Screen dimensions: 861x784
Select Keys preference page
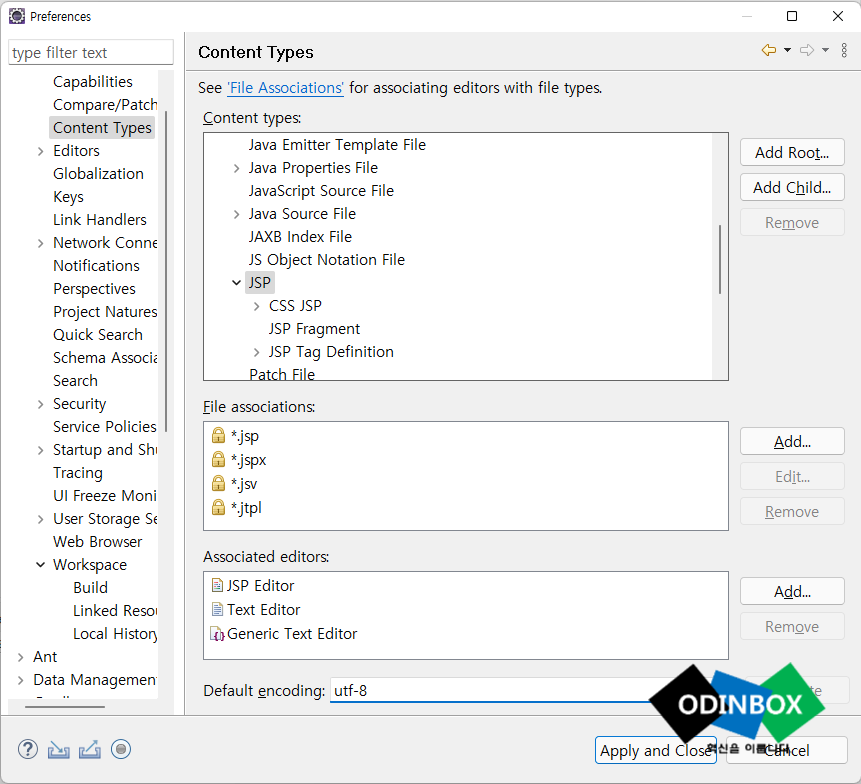point(68,197)
